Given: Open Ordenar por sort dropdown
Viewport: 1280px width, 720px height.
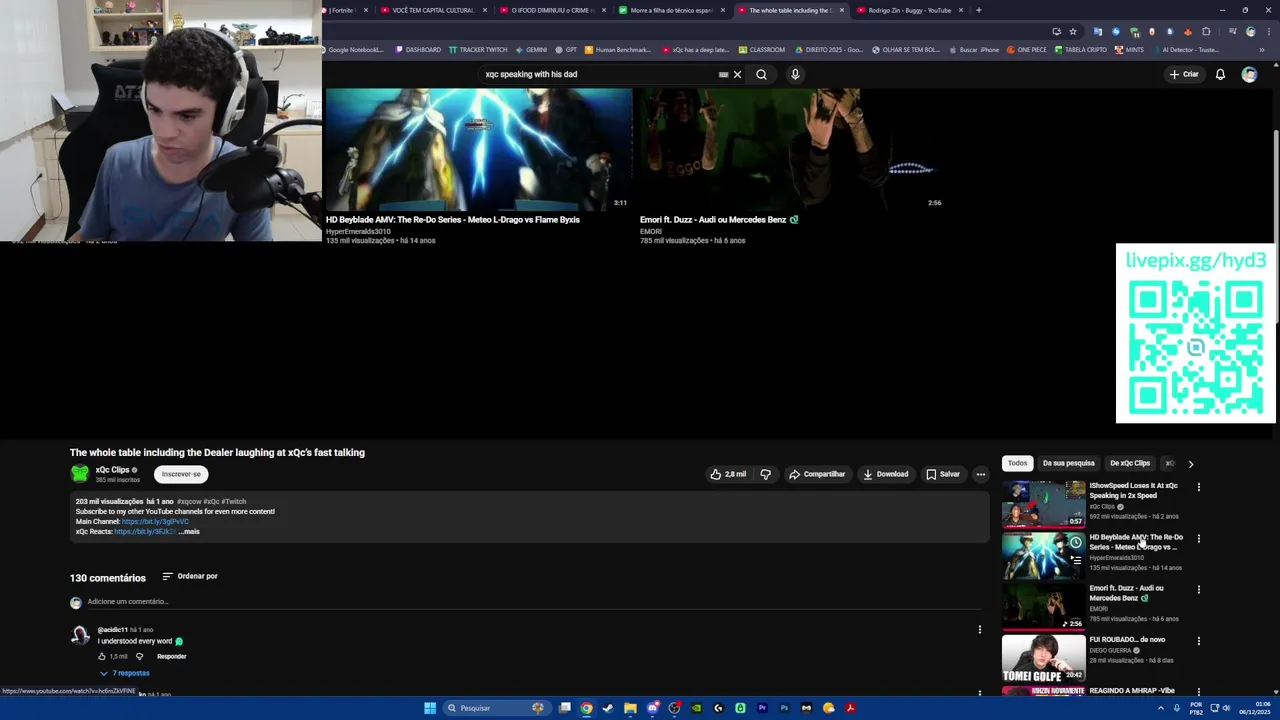Looking at the screenshot, I should coord(190,576).
